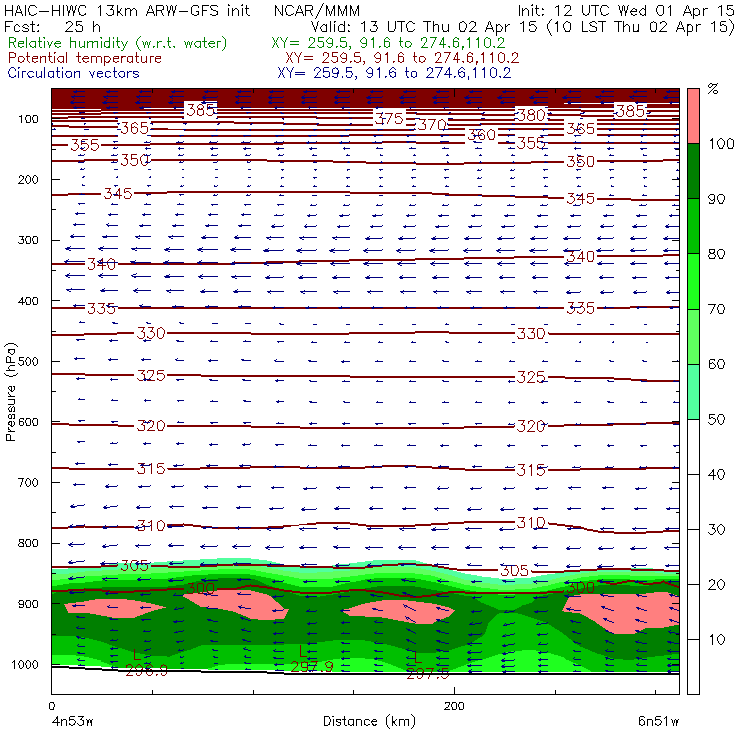Click the '700' hPa pressure tick label

tap(28, 482)
